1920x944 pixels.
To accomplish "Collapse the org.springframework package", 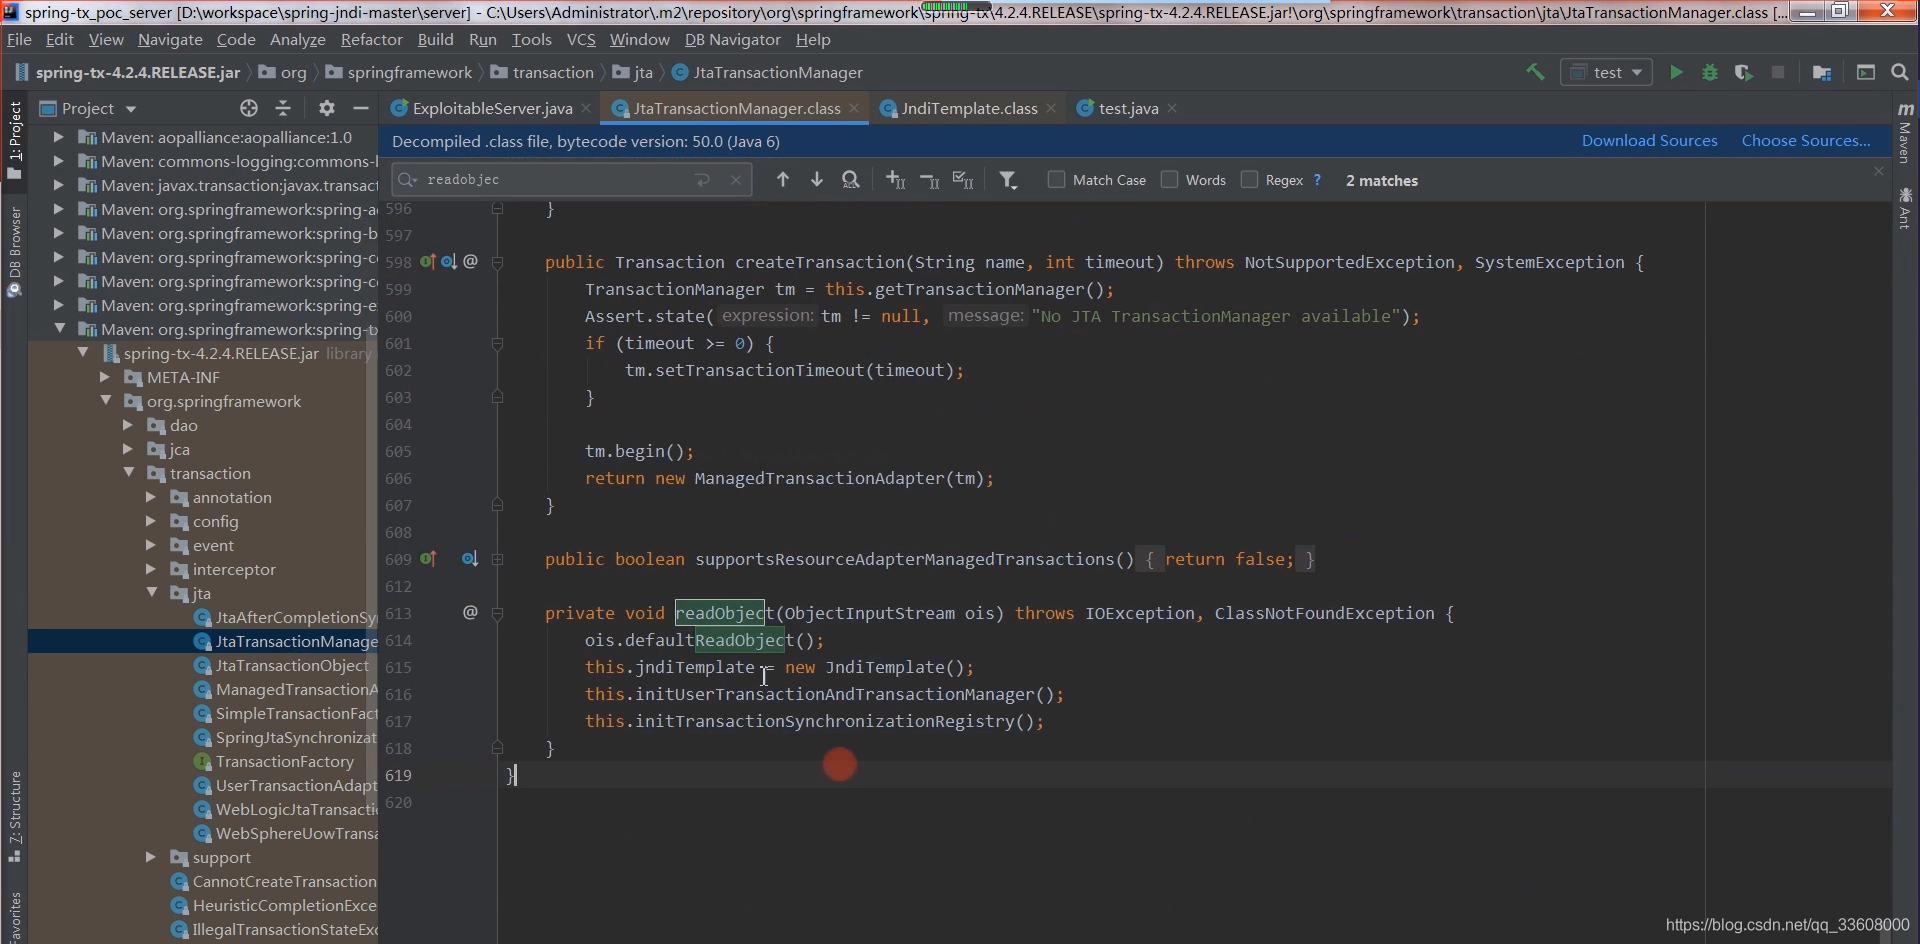I will (105, 401).
